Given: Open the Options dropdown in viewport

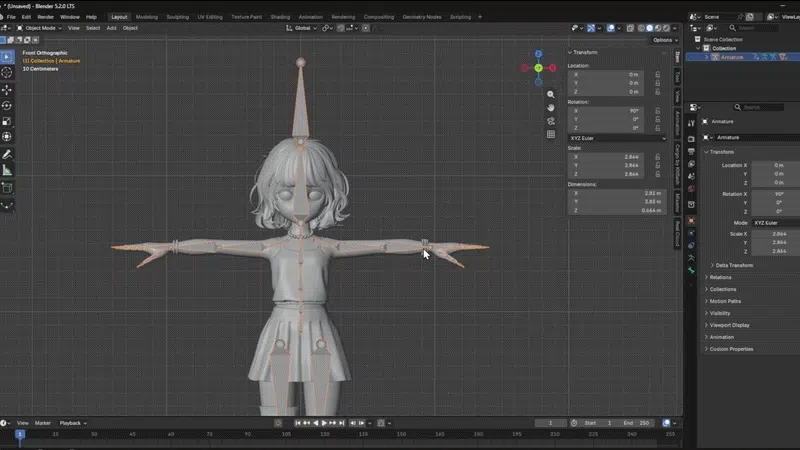Looking at the screenshot, I should coord(665,40).
